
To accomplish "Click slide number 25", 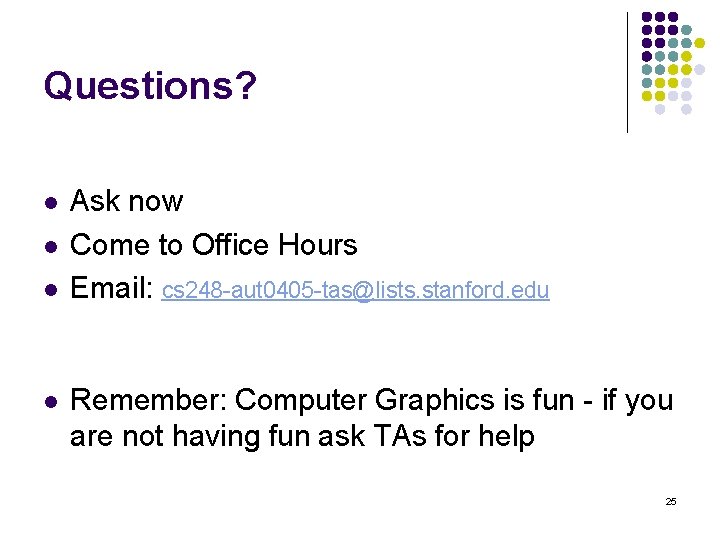I will point(671,500).
